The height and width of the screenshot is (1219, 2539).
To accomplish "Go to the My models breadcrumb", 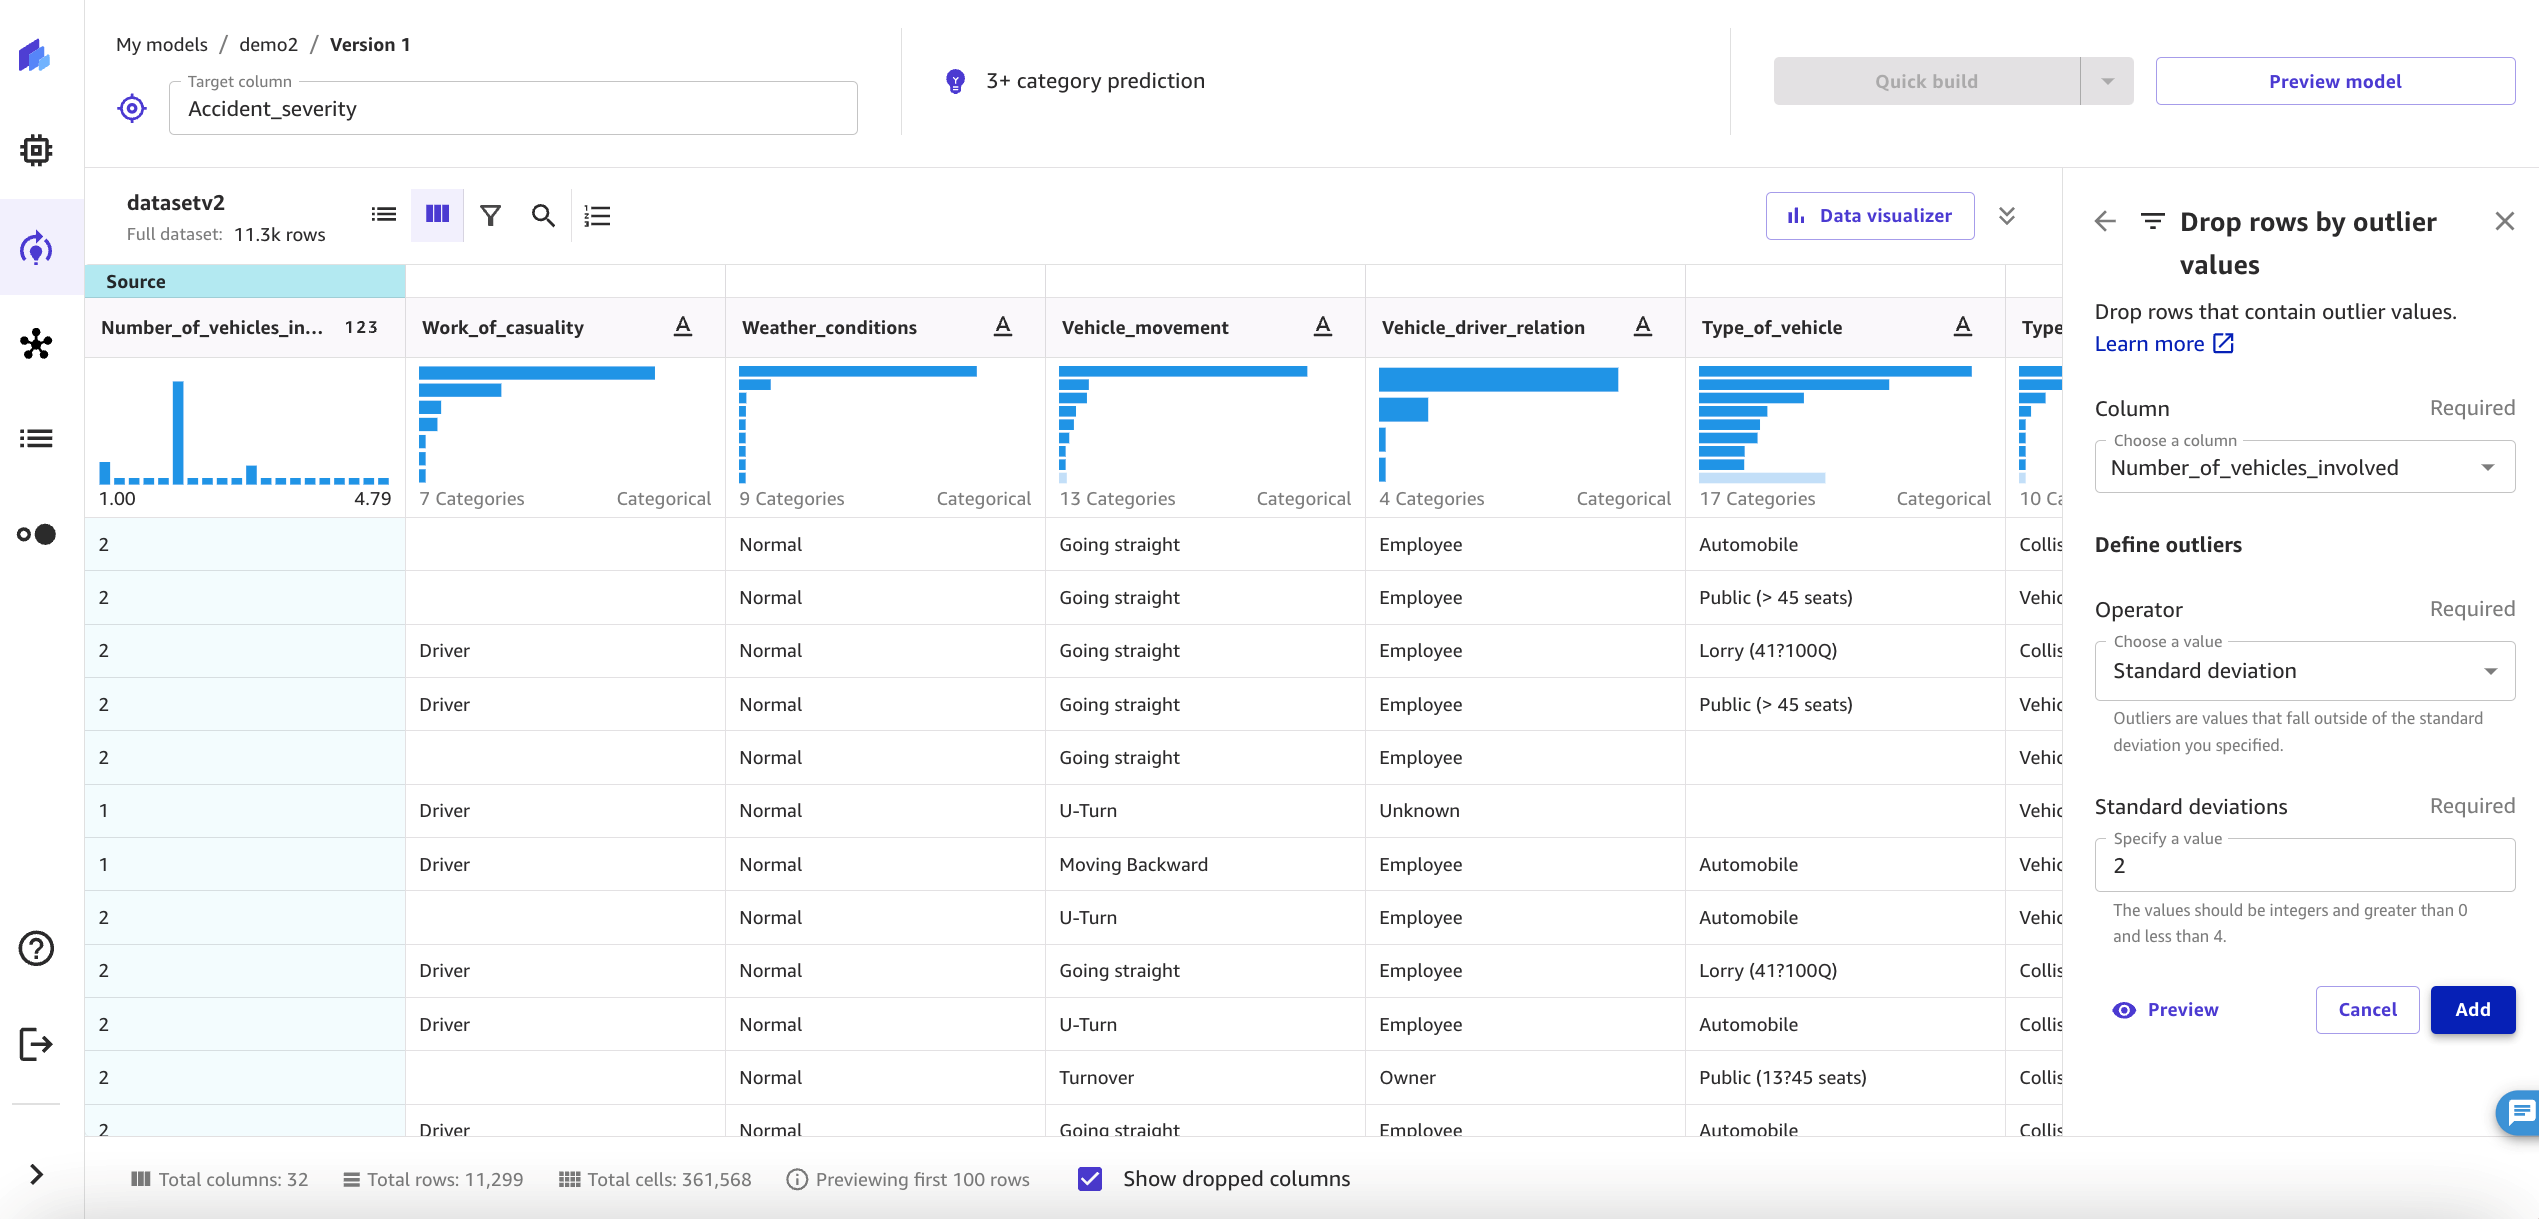I will 161,45.
